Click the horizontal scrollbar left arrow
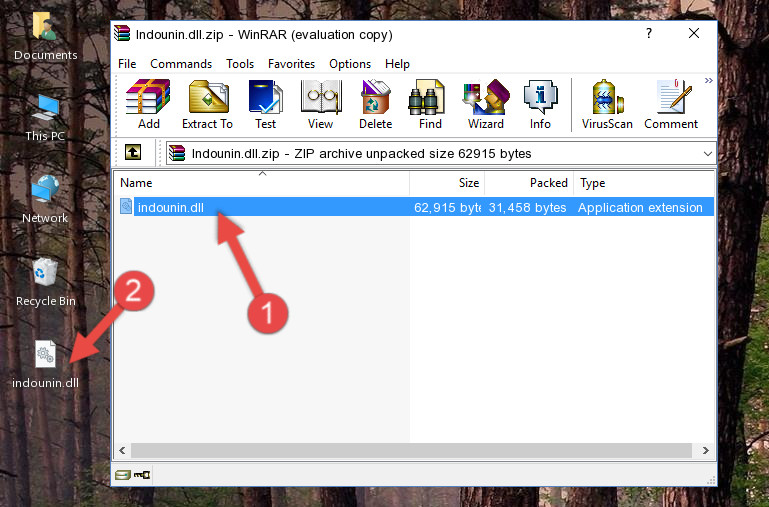The height and width of the screenshot is (507, 769). [123, 450]
